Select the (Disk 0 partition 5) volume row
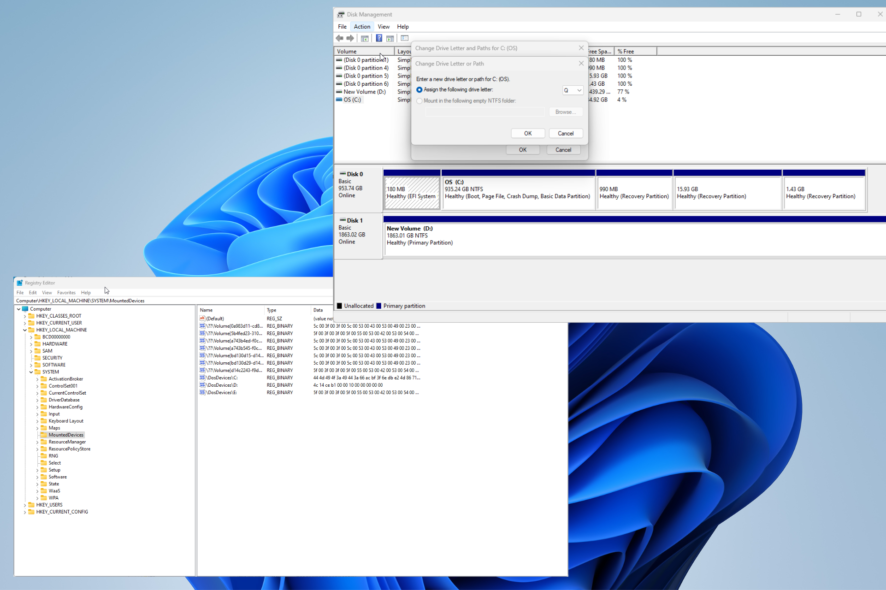The width and height of the screenshot is (886, 590). pos(366,76)
